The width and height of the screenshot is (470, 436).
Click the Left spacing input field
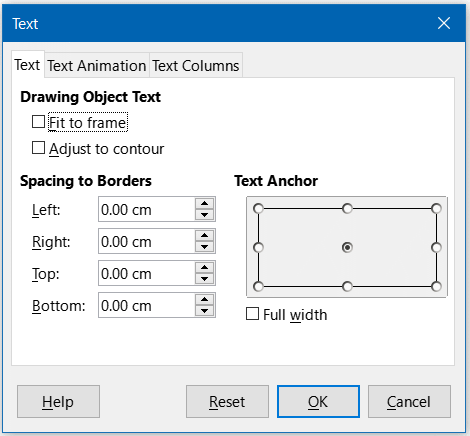click(x=146, y=209)
